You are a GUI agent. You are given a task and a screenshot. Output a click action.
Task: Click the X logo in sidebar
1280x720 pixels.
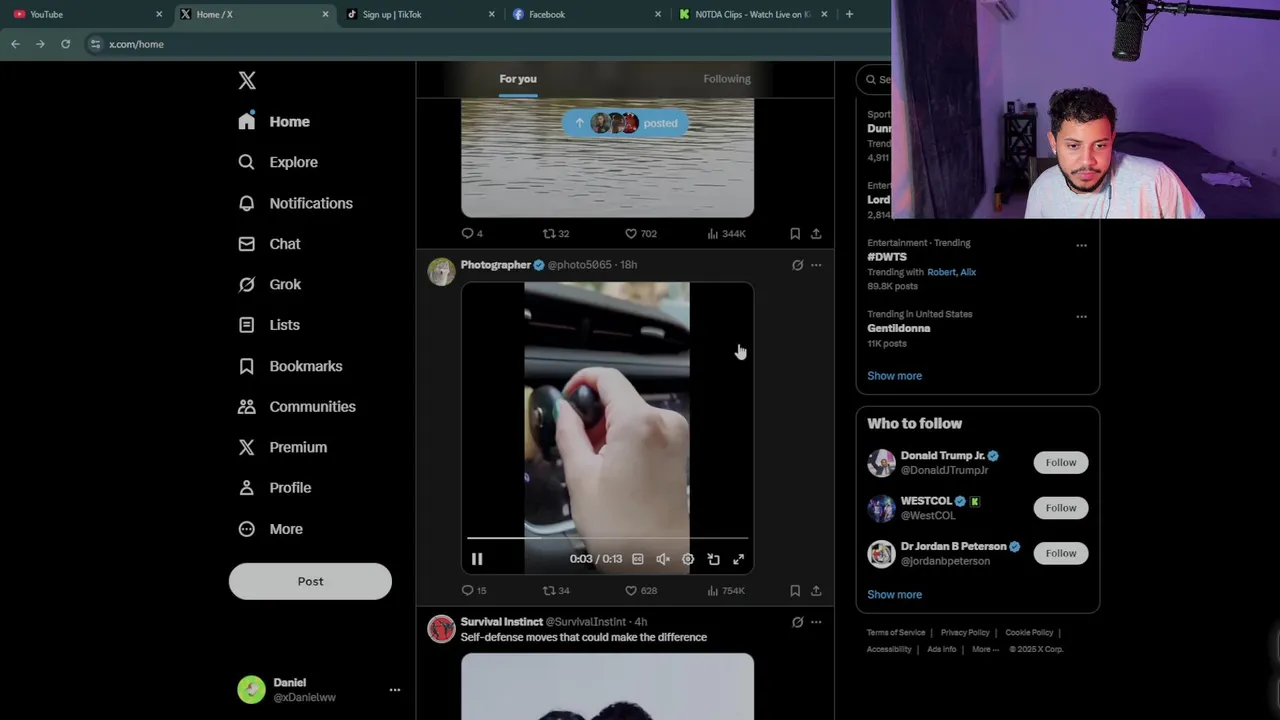coord(247,80)
